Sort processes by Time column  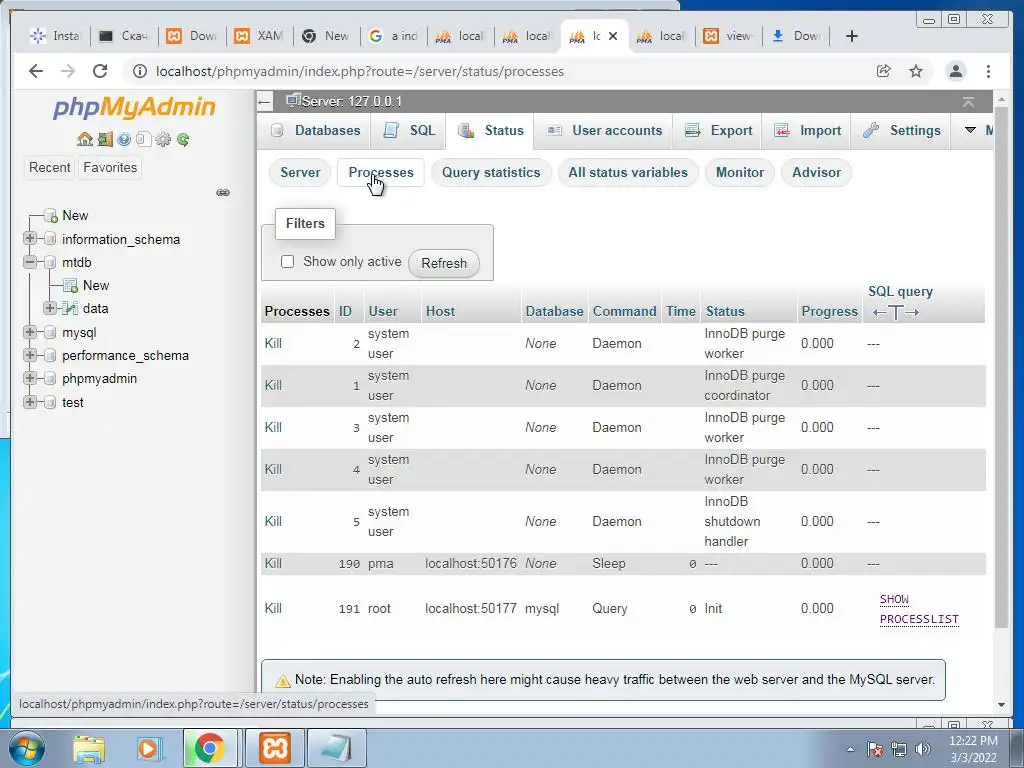click(x=680, y=312)
